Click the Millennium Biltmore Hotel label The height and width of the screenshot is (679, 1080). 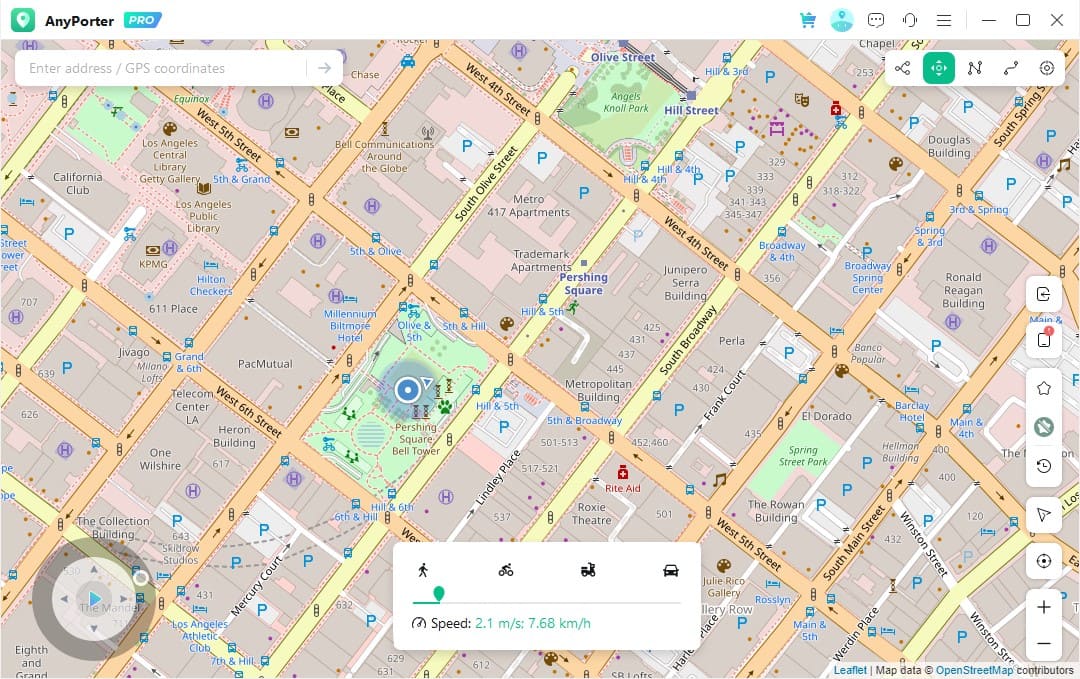(x=350, y=326)
